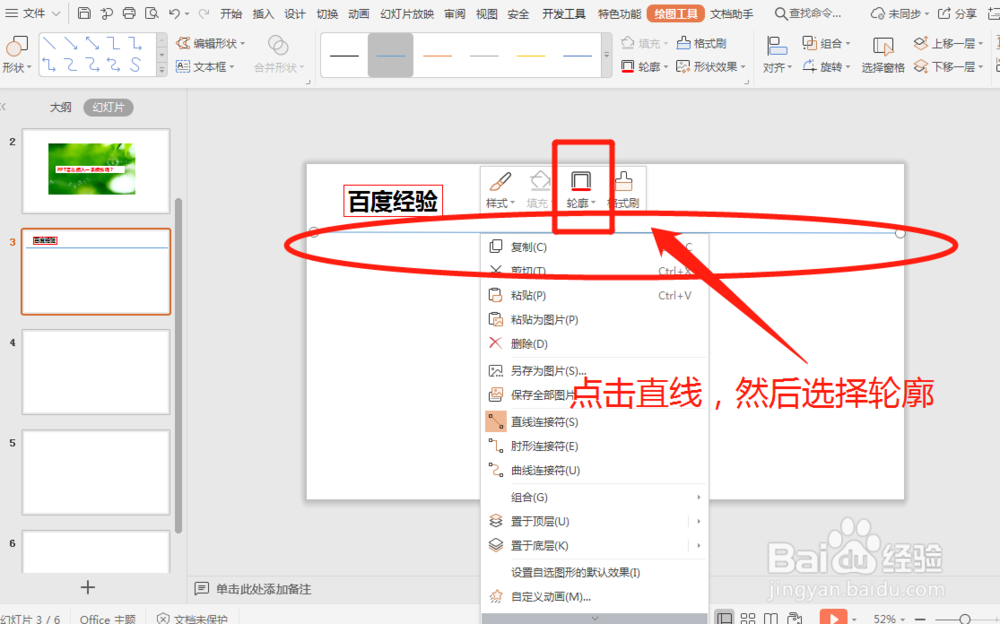
Task: Choose 粘贴为图片(P) from context menu
Action: tap(594, 320)
